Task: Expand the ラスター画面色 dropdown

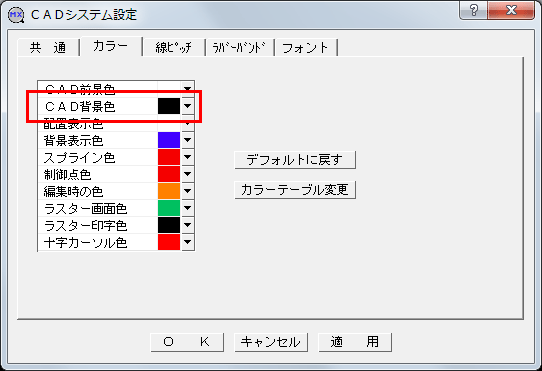Action: pyautogui.click(x=187, y=208)
